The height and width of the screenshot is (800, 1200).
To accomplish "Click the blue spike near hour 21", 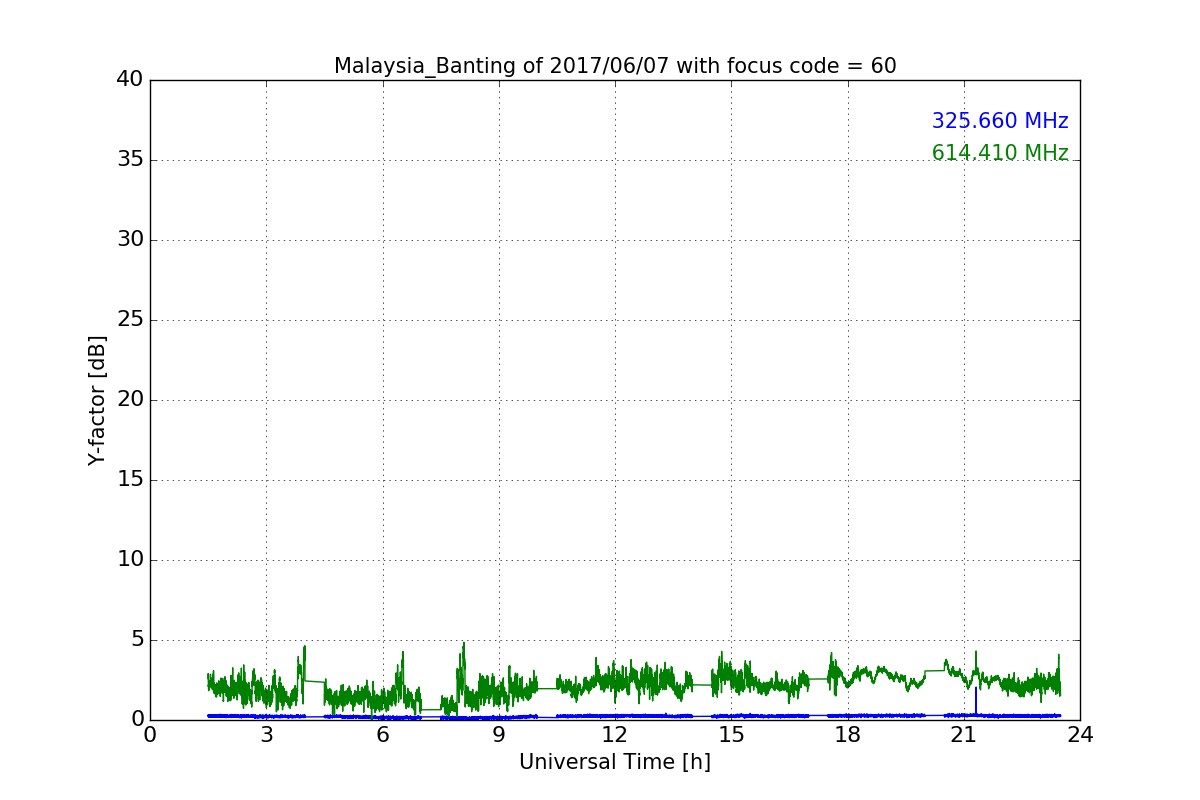I will click(x=976, y=699).
